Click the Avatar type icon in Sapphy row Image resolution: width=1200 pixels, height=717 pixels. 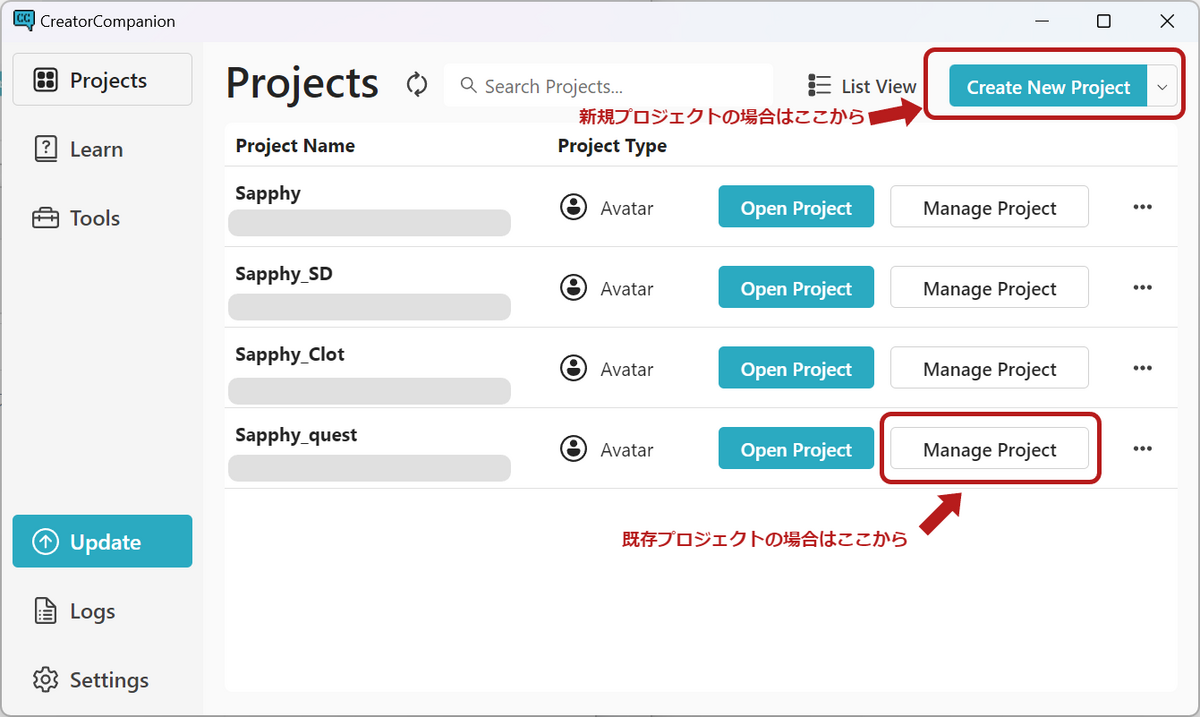coord(573,207)
